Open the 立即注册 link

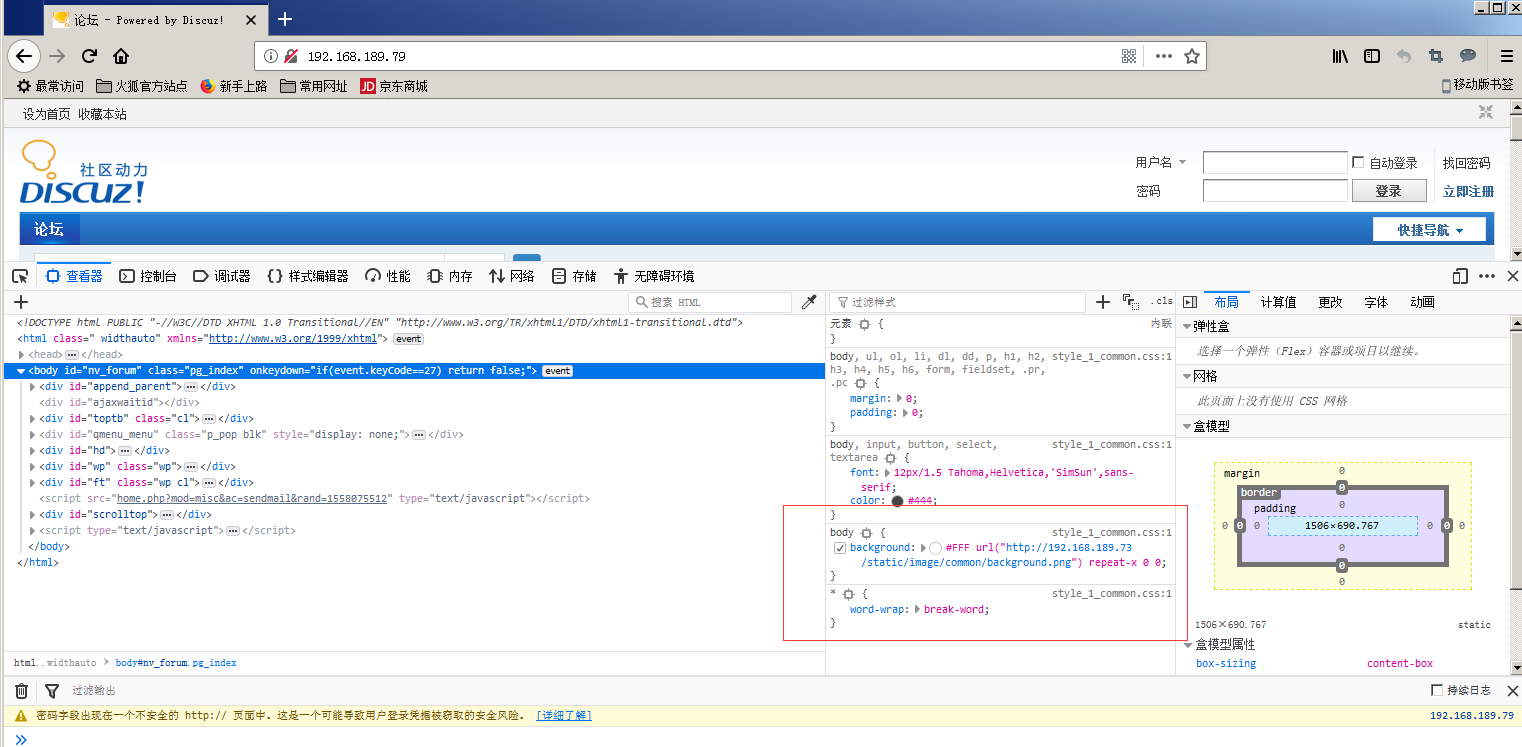(1468, 191)
